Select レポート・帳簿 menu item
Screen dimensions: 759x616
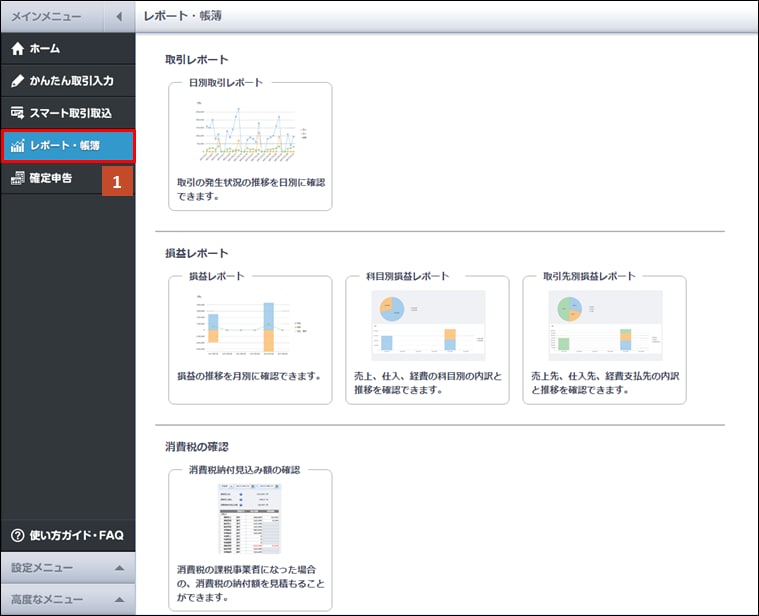click(68, 146)
